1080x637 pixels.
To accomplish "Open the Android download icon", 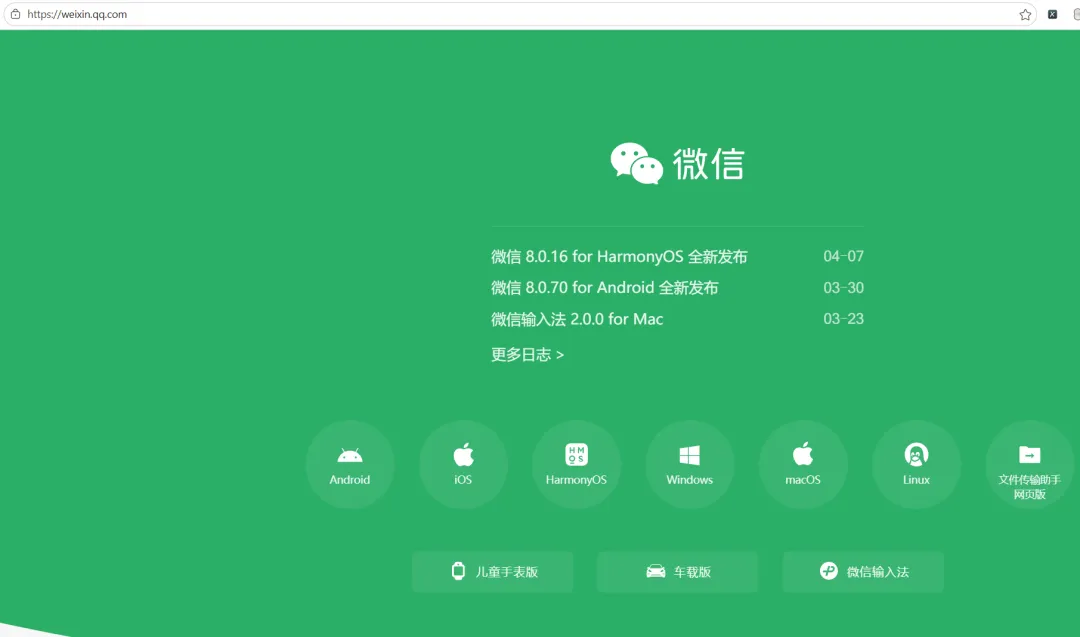I will [x=350, y=465].
